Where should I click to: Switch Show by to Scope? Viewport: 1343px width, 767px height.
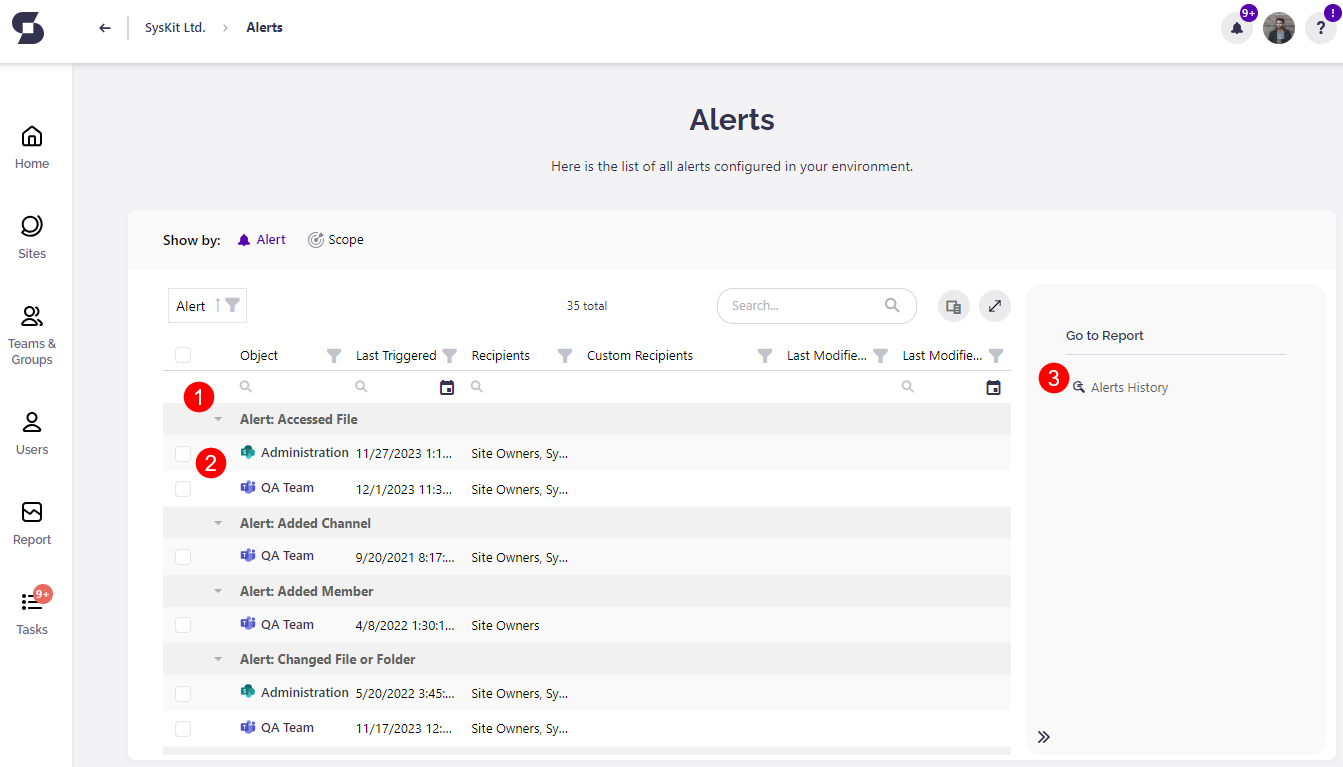(336, 239)
